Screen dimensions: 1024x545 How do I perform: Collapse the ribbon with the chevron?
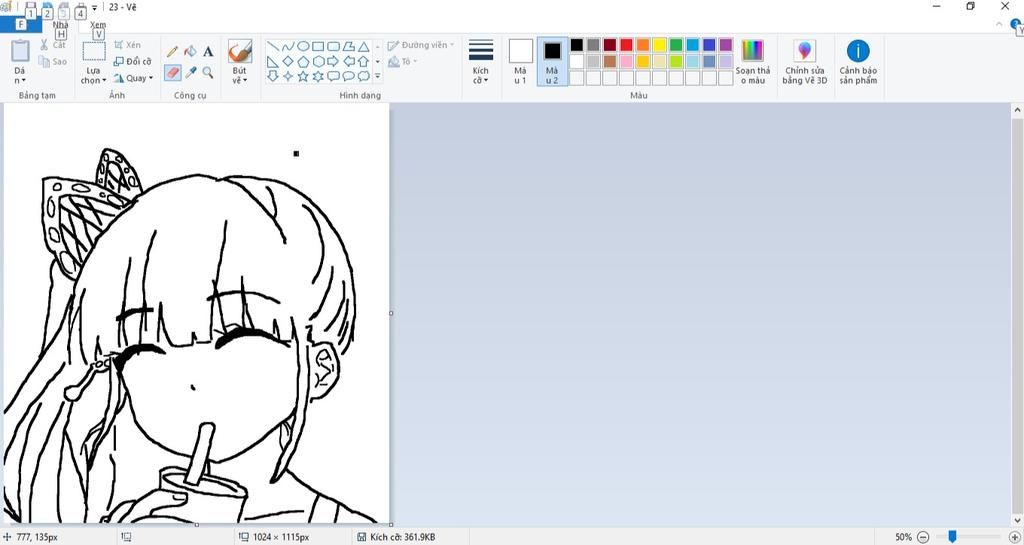999,24
